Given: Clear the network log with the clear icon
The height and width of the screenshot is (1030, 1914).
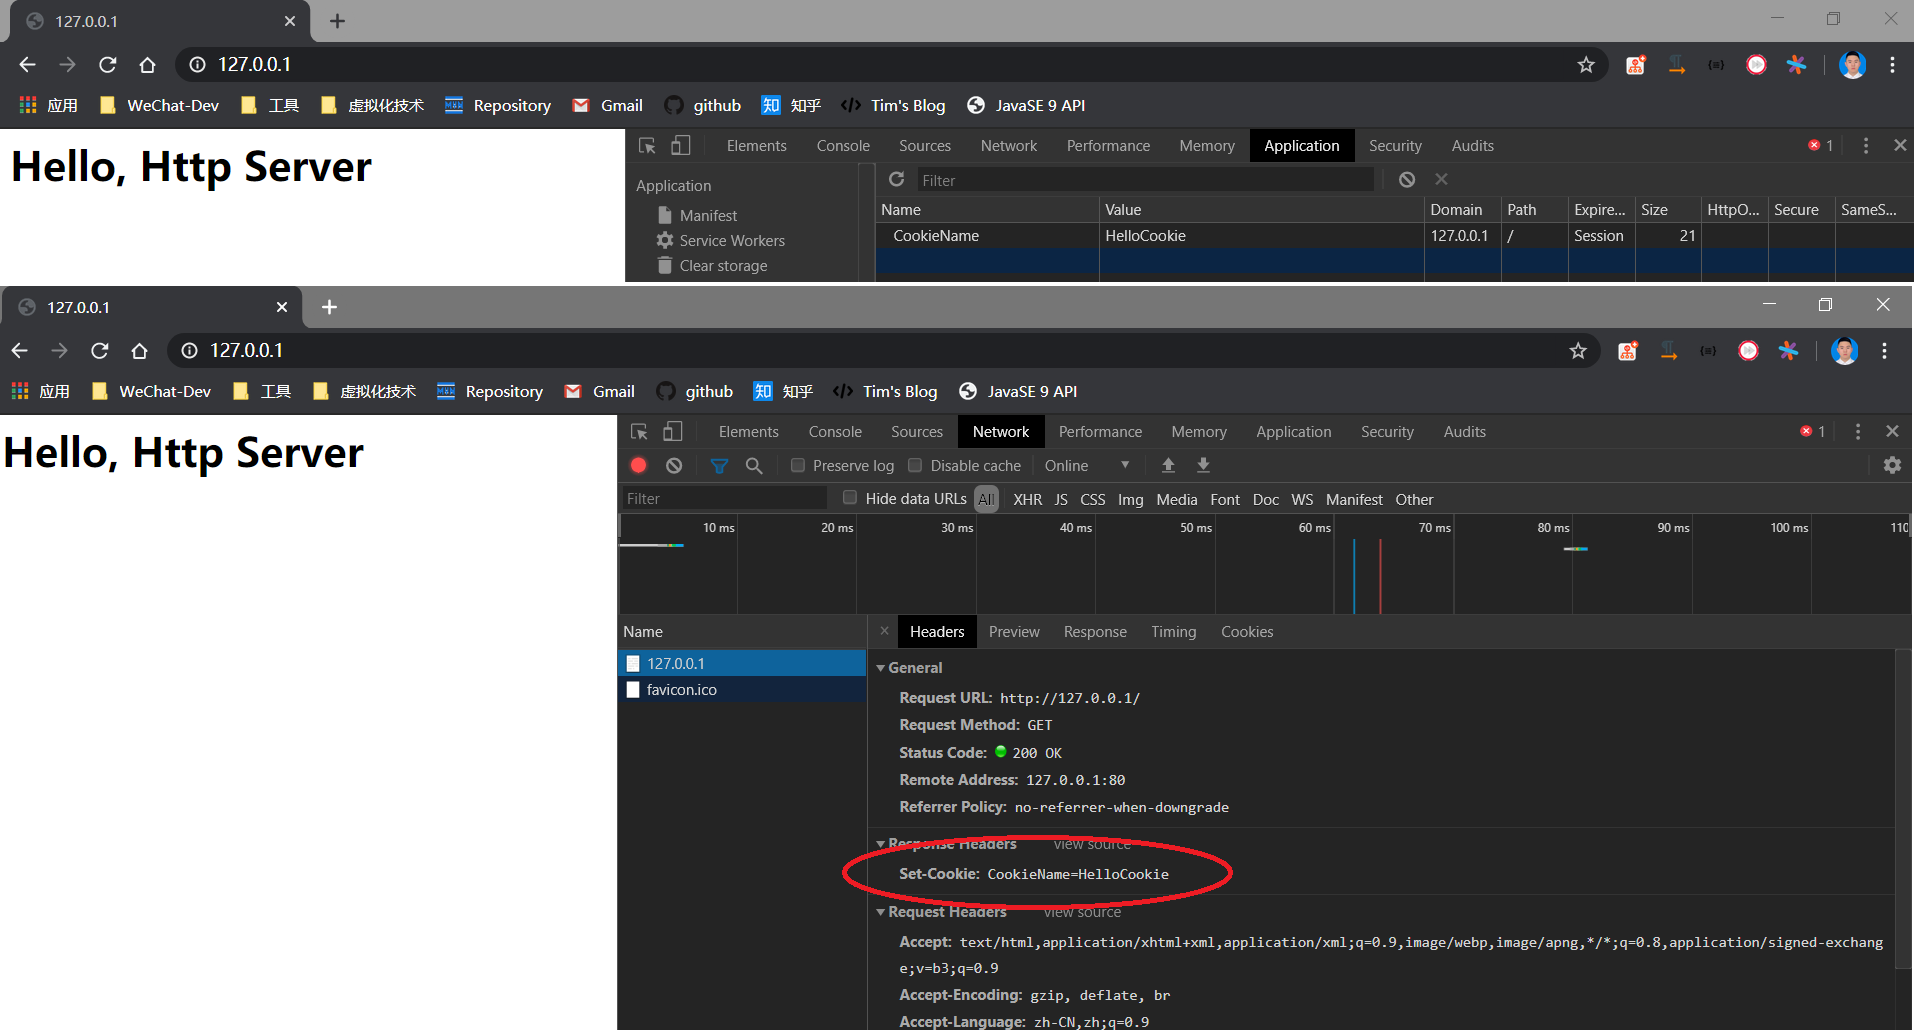Looking at the screenshot, I should pos(674,465).
